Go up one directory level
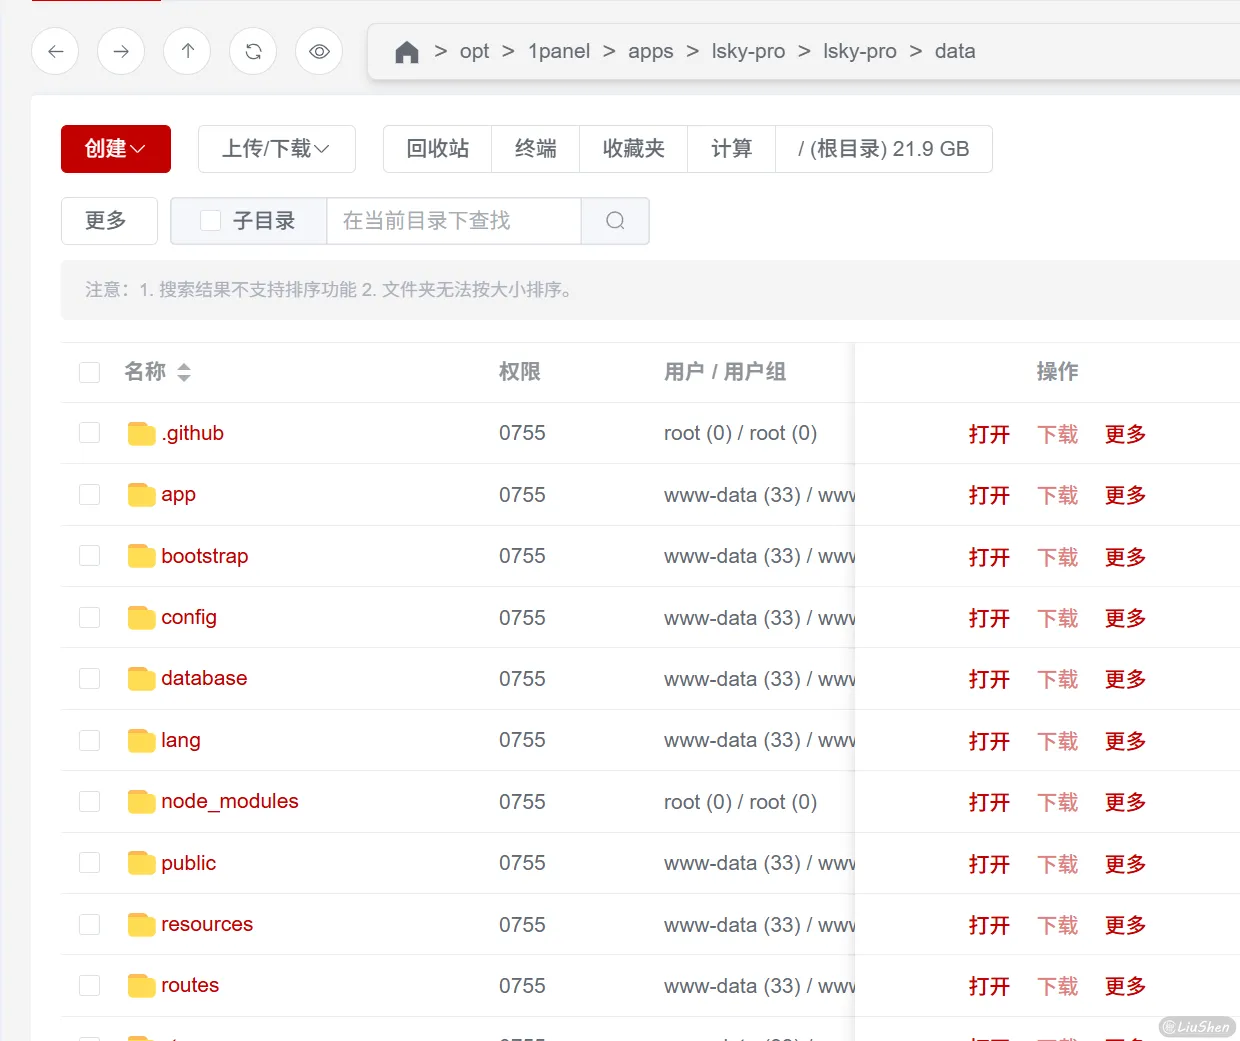Viewport: 1240px width, 1041px height. pyautogui.click(x=187, y=51)
